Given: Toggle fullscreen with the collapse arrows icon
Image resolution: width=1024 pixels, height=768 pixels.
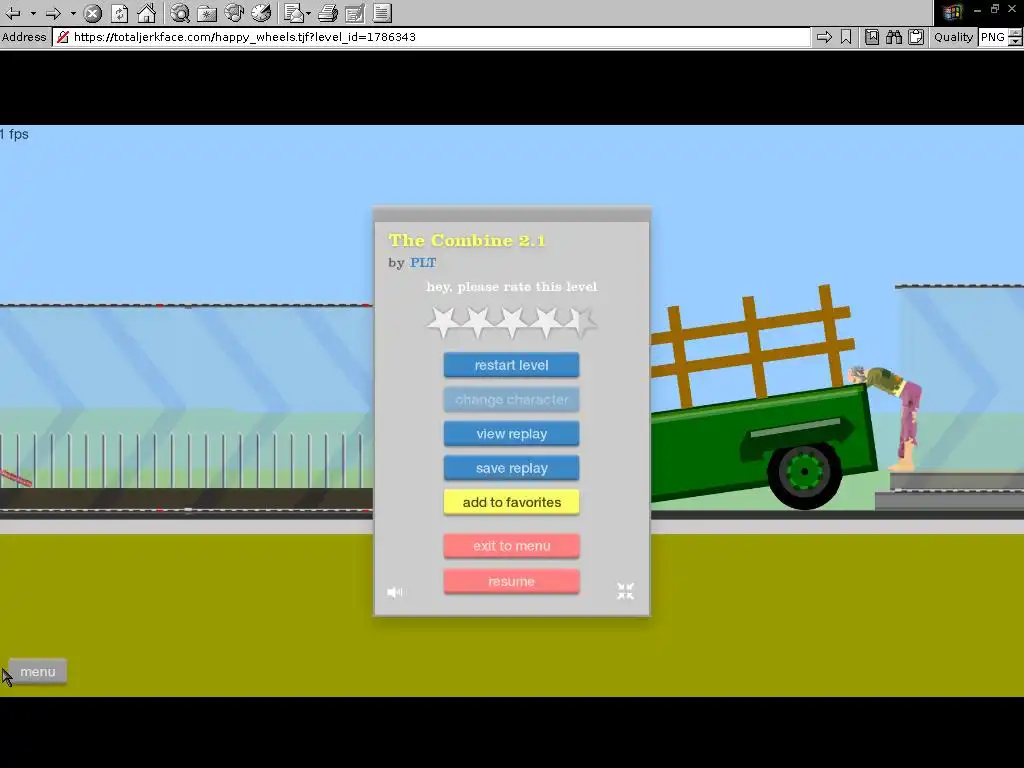Looking at the screenshot, I should [x=625, y=591].
